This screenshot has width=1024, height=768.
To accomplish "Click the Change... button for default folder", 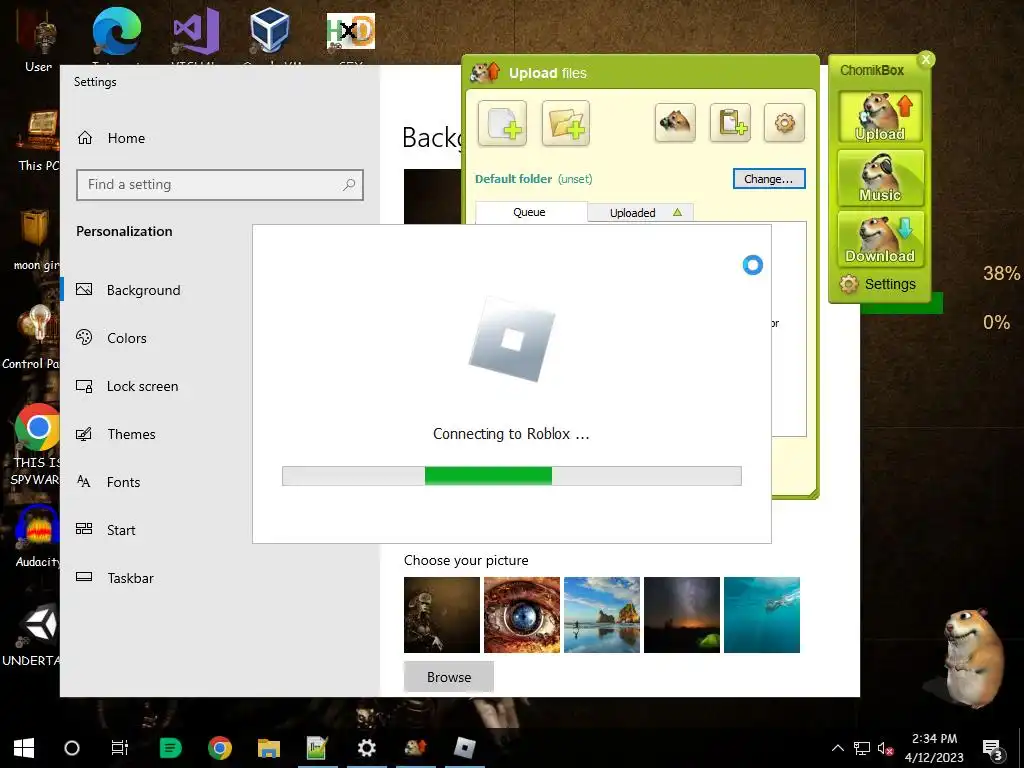I will click(x=769, y=179).
